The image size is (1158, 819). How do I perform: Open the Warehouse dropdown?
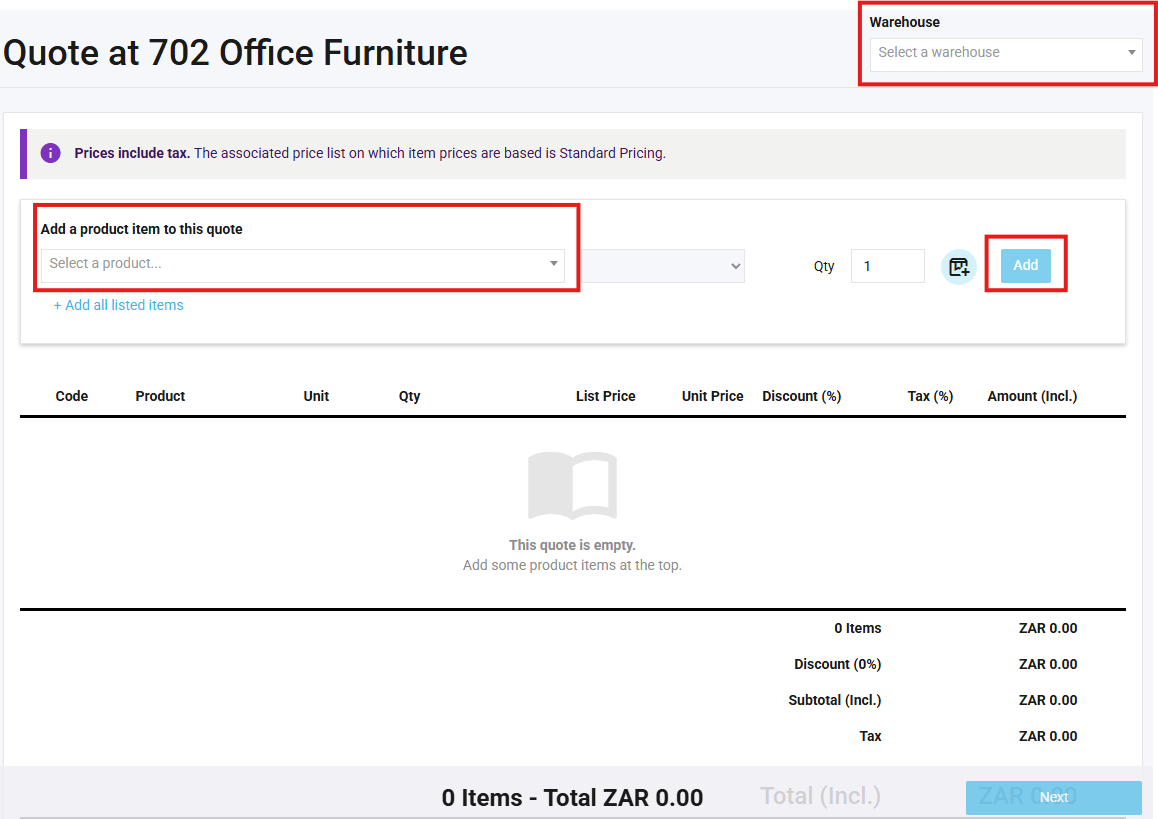(x=1005, y=53)
